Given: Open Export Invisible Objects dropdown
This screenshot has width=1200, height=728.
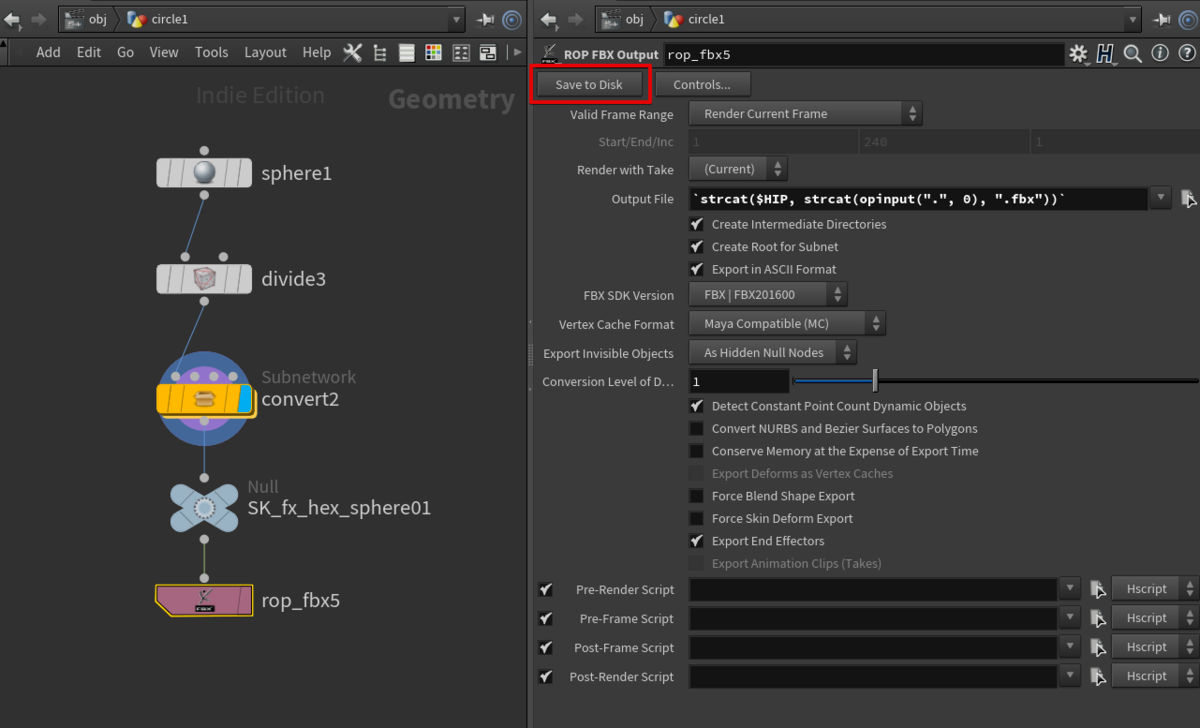Looking at the screenshot, I should point(773,352).
